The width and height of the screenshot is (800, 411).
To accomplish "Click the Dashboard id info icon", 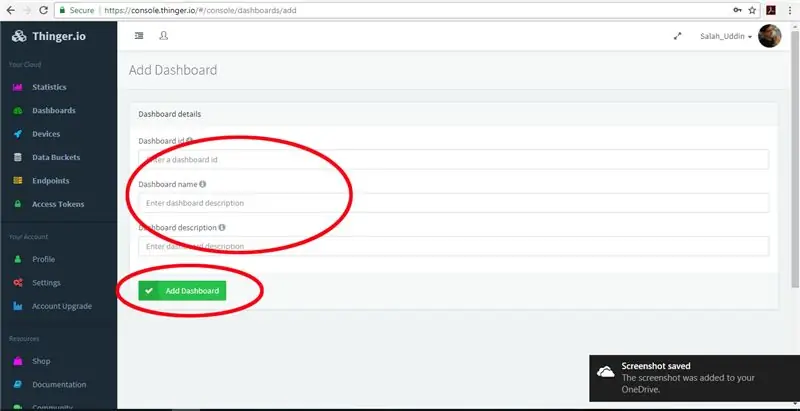I will point(189,140).
